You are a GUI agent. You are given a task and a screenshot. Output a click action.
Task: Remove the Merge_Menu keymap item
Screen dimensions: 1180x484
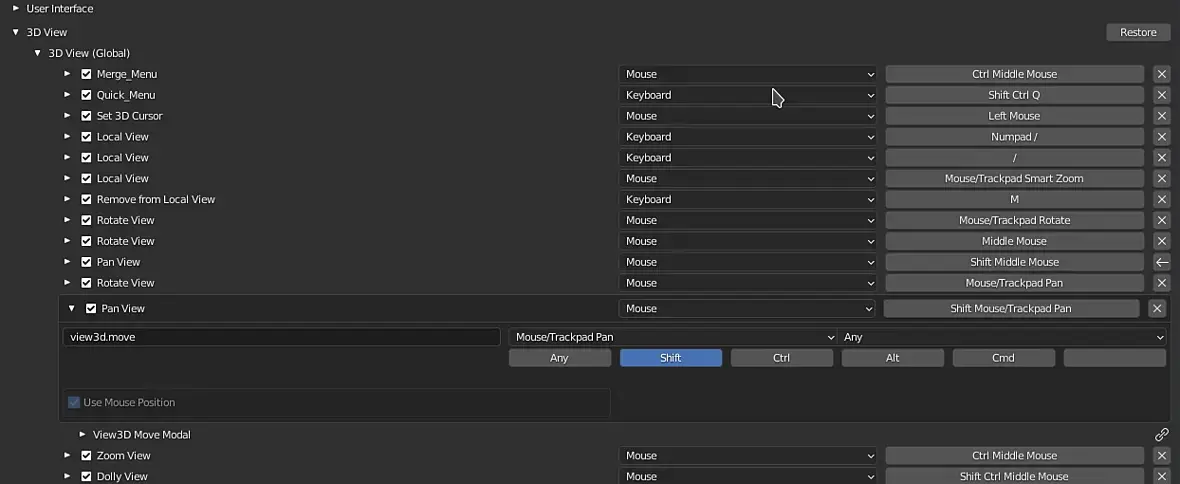point(1161,74)
